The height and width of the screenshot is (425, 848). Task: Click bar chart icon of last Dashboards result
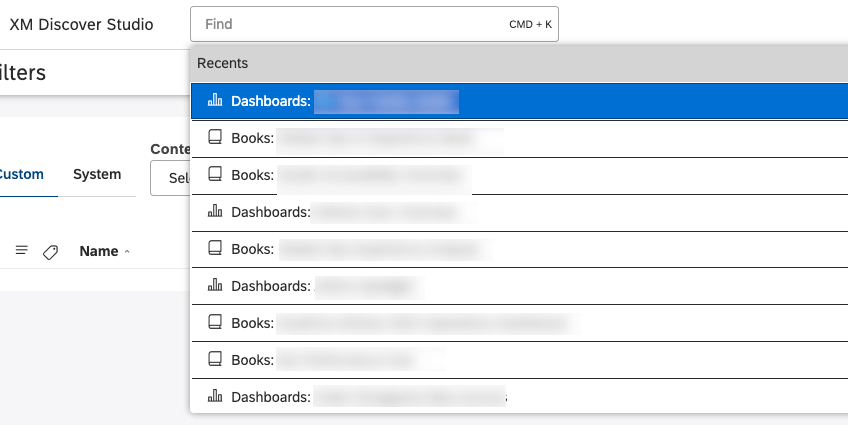[214, 397]
